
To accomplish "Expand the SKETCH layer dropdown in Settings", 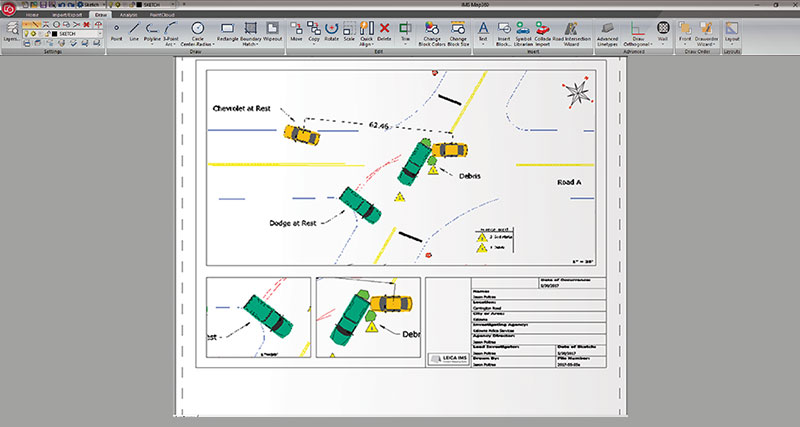I will pyautogui.click(x=103, y=33).
